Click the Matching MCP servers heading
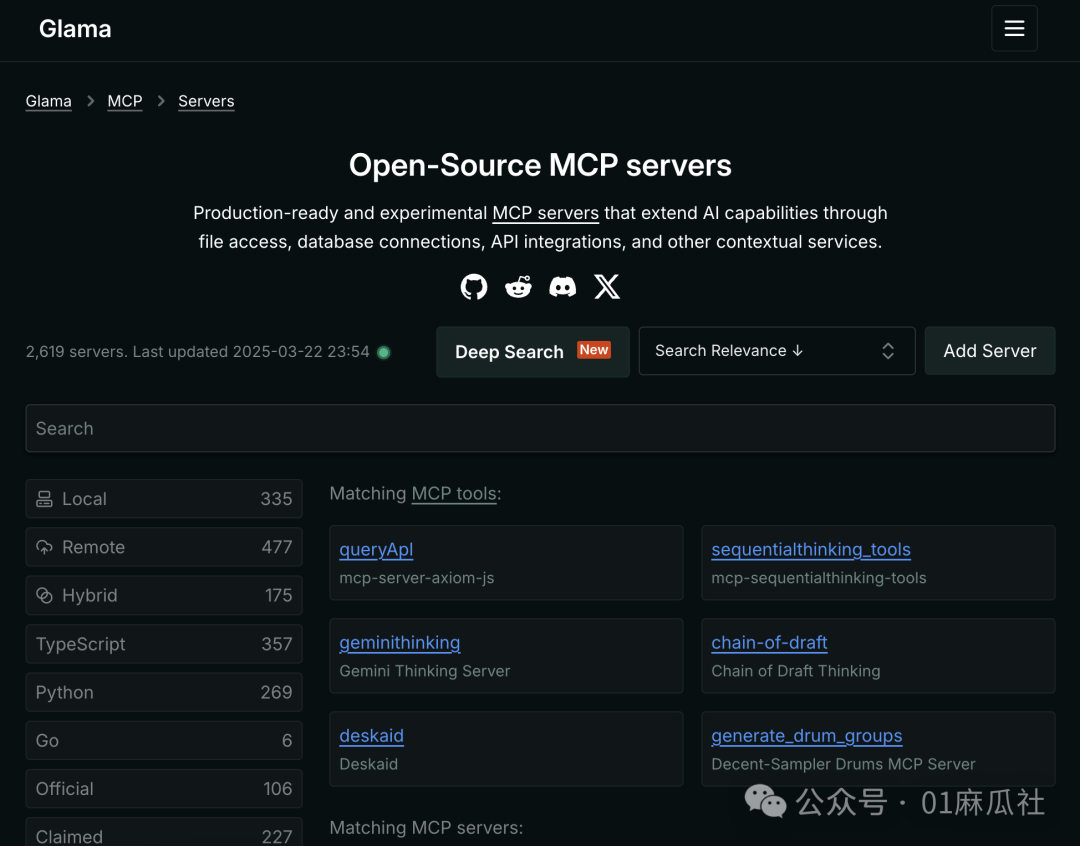This screenshot has height=846, width=1080. [426, 827]
